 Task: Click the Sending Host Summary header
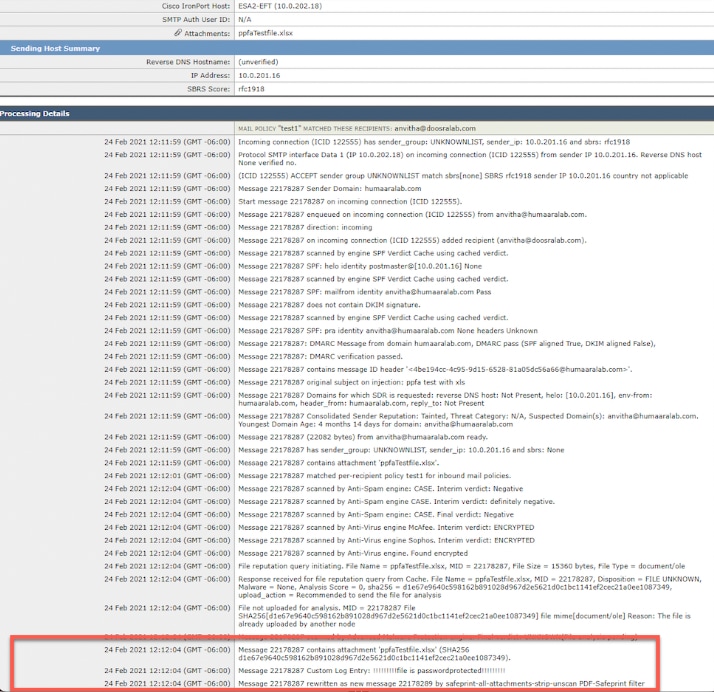[55, 48]
